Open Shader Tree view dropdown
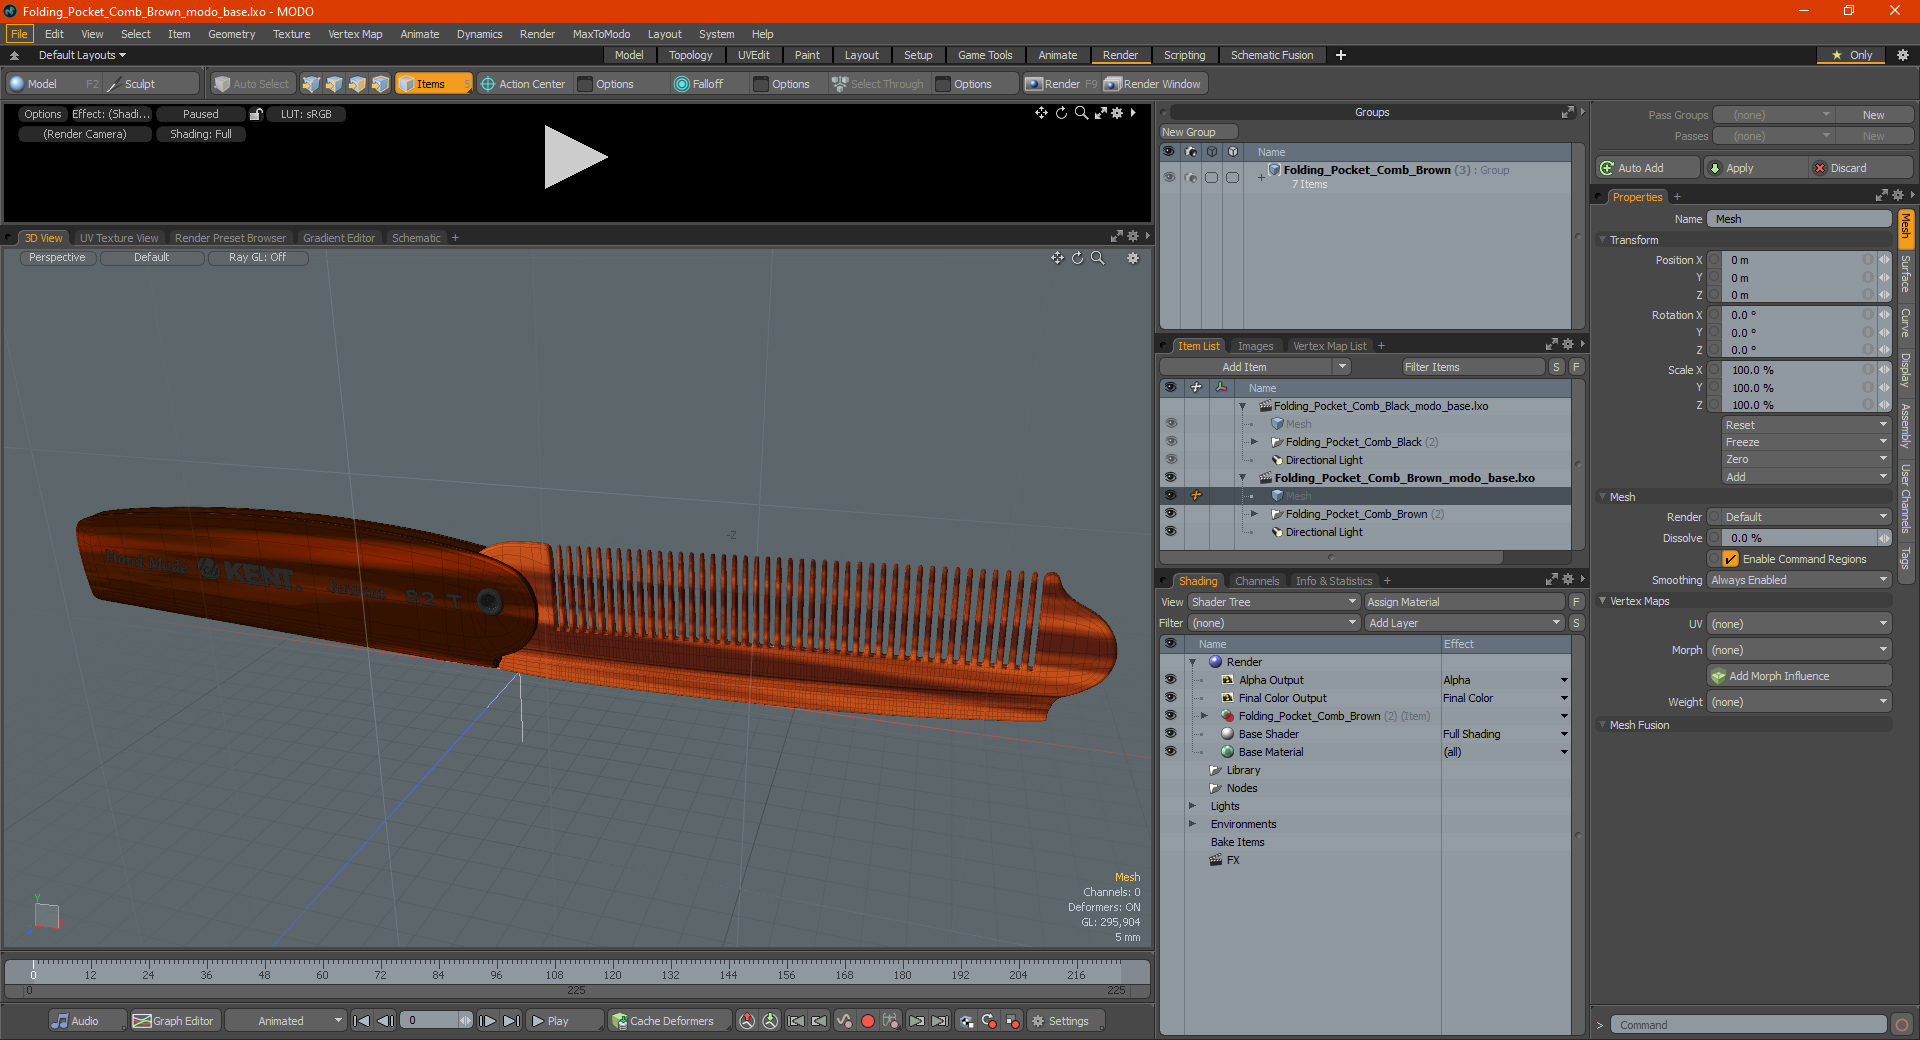Viewport: 1920px width, 1040px height. [x=1274, y=602]
